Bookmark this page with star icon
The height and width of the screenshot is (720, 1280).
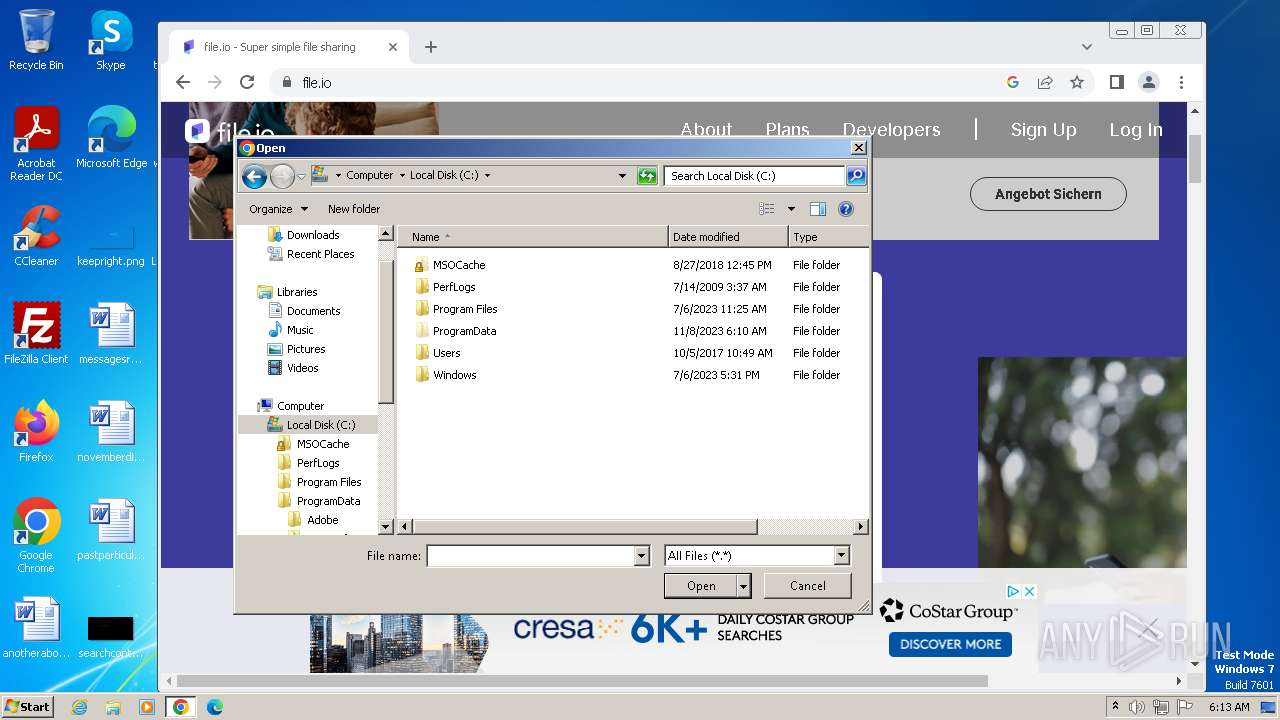tap(1077, 82)
